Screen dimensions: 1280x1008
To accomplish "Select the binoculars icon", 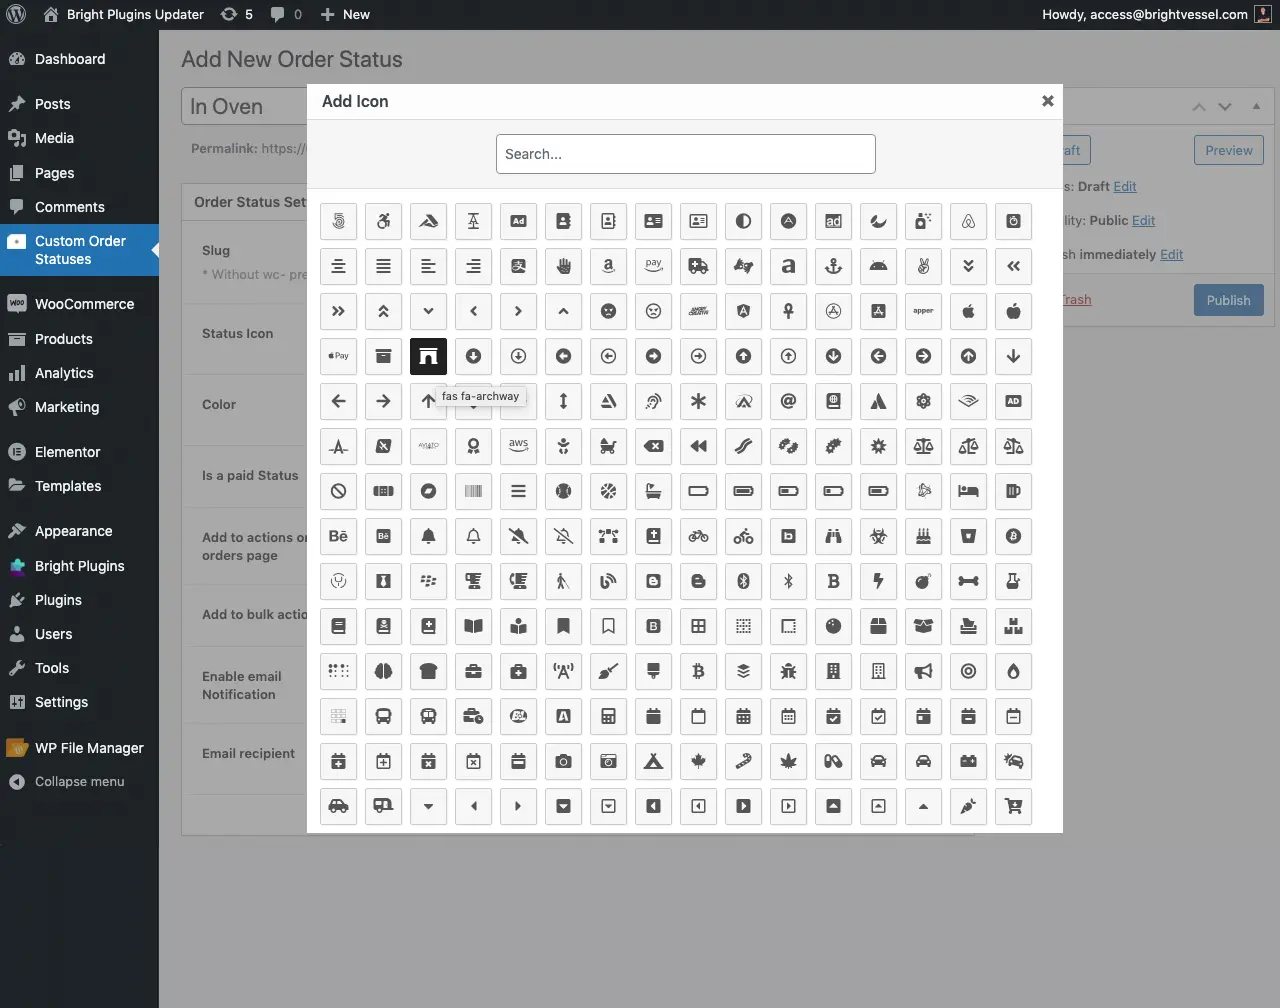I will [x=833, y=536].
